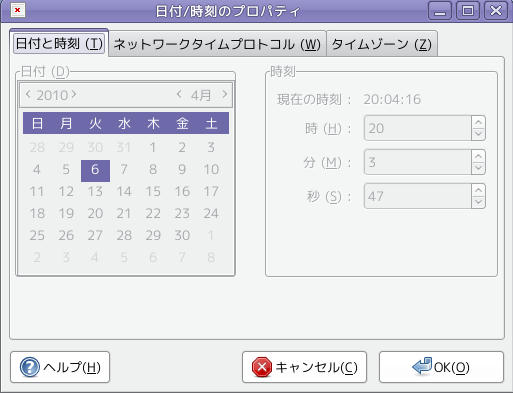Click the red X window menu icon
Screen dimensions: 513x393
(x=18, y=10)
